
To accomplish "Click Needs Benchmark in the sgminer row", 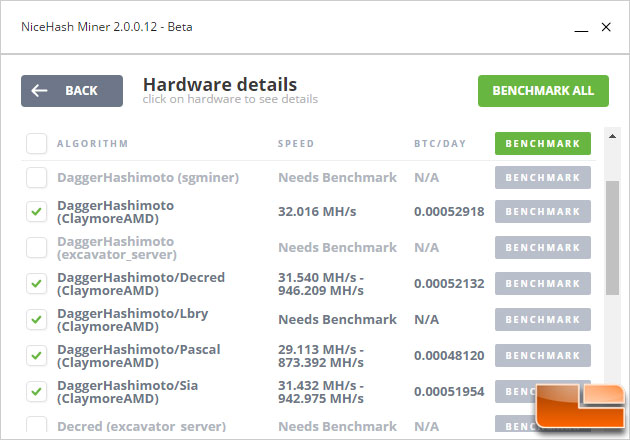I will pyautogui.click(x=338, y=178).
